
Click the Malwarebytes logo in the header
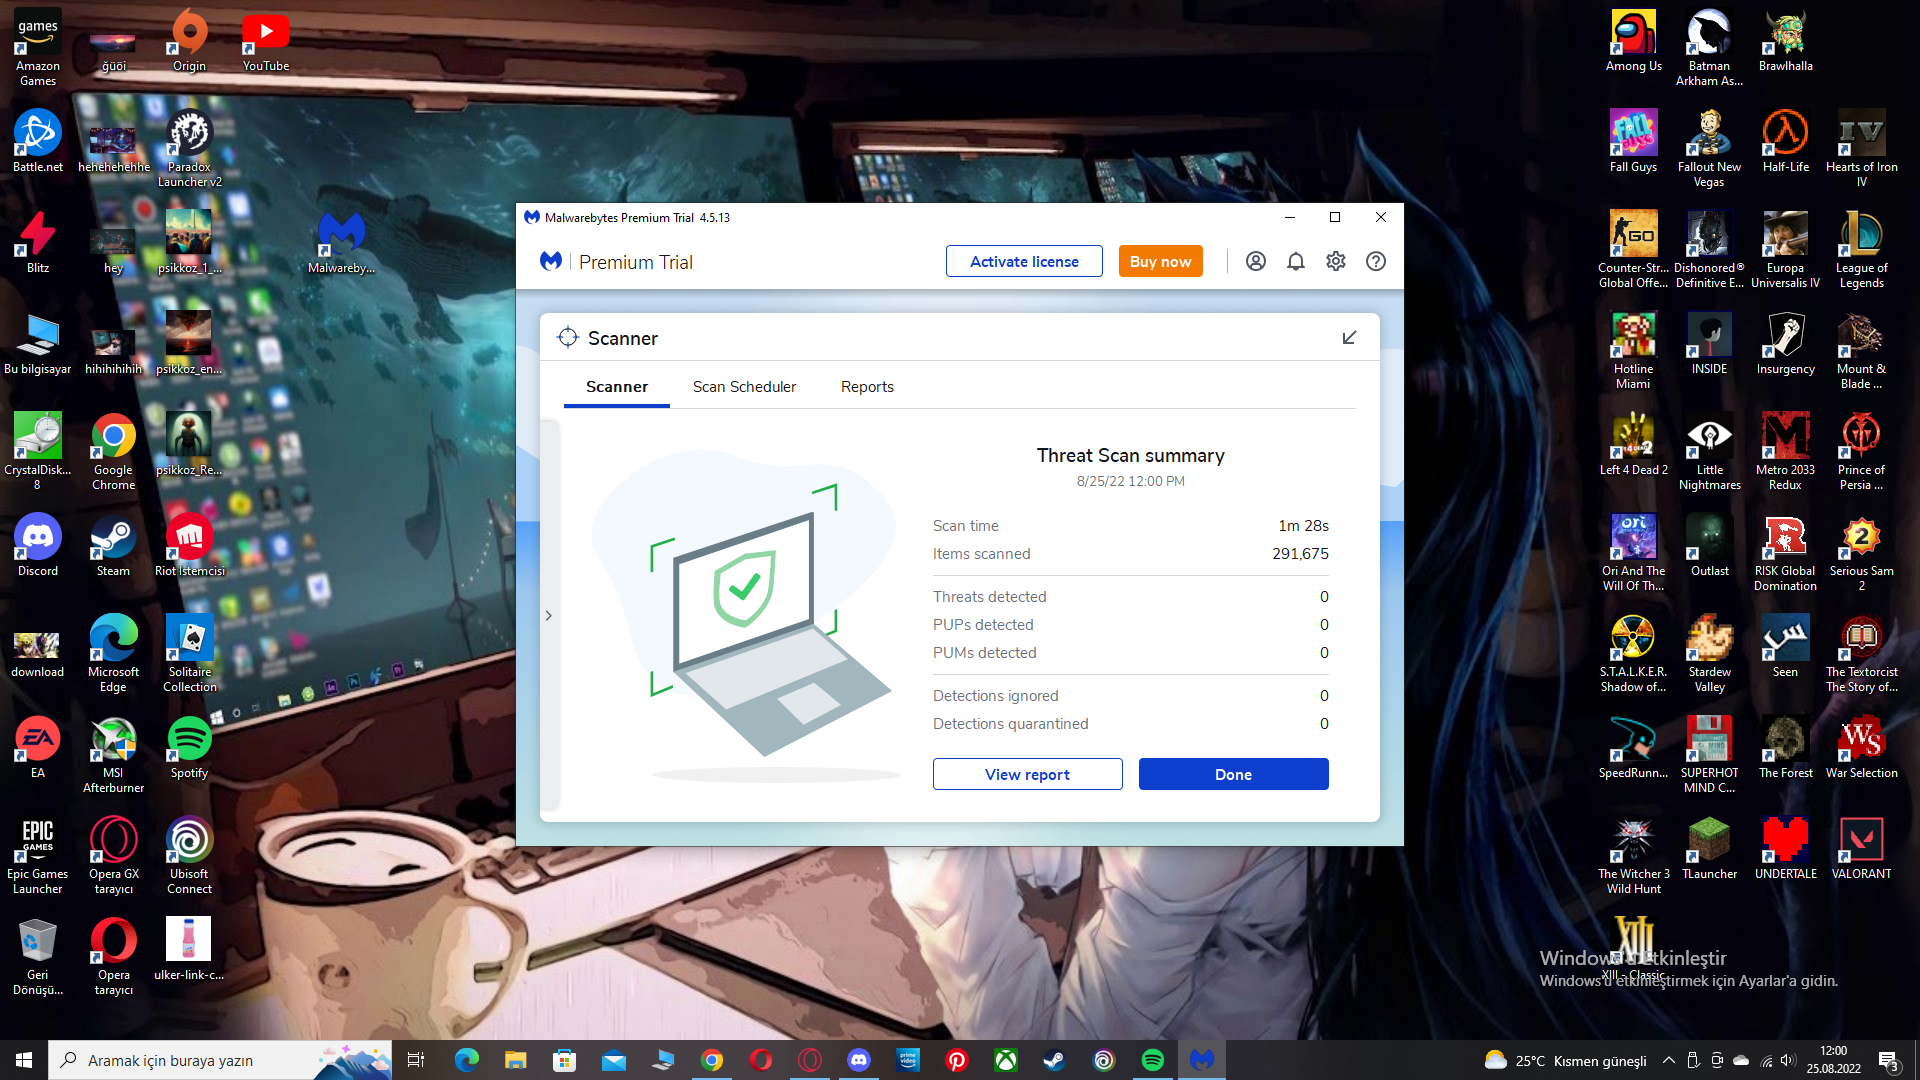[551, 261]
